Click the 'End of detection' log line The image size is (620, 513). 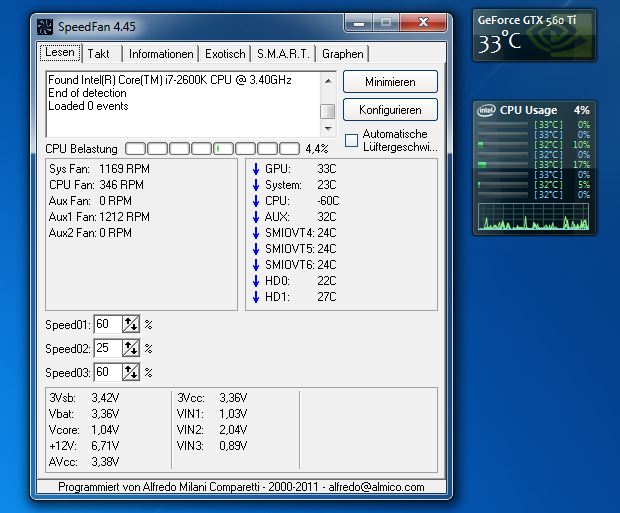pos(87,93)
